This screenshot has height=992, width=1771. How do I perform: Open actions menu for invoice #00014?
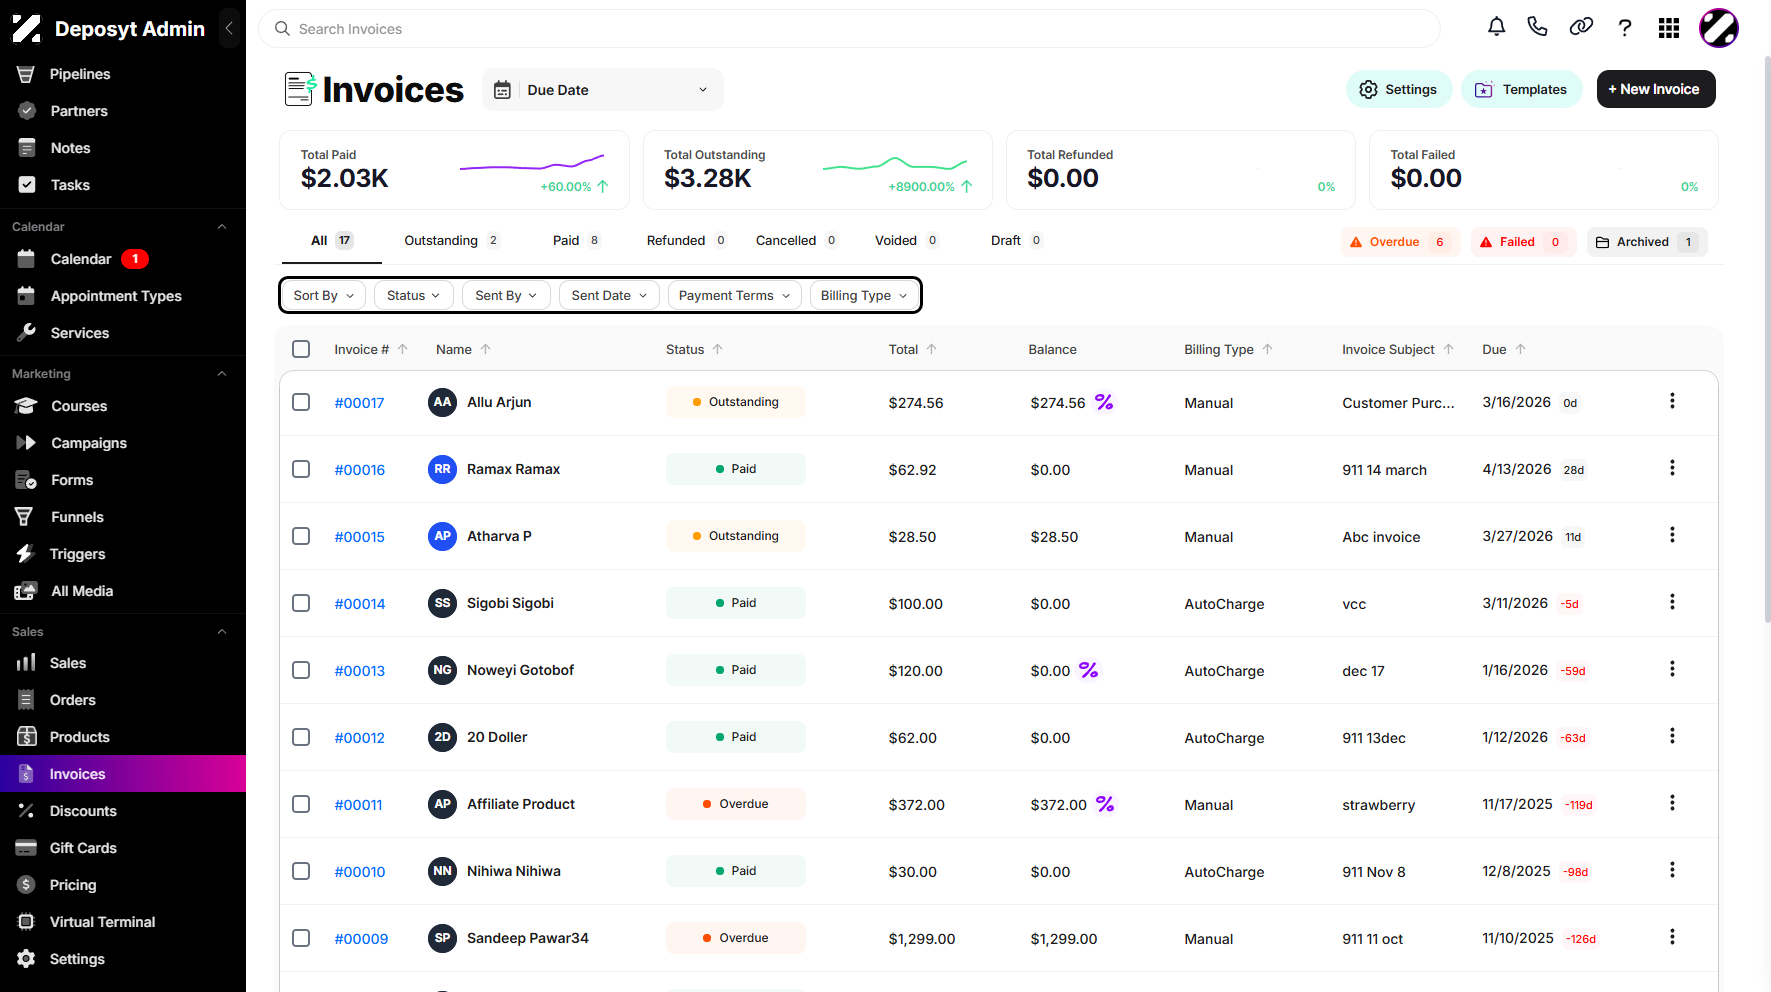pos(1672,602)
